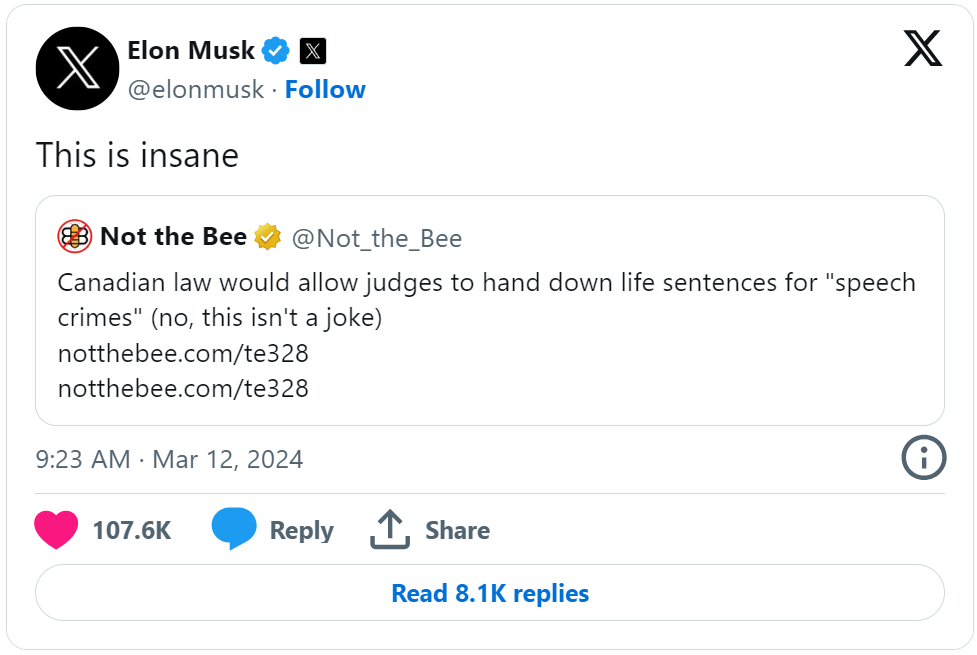The width and height of the screenshot is (977, 655).
Task: Open the second notthebee.com/te328 link
Action: pos(183,388)
